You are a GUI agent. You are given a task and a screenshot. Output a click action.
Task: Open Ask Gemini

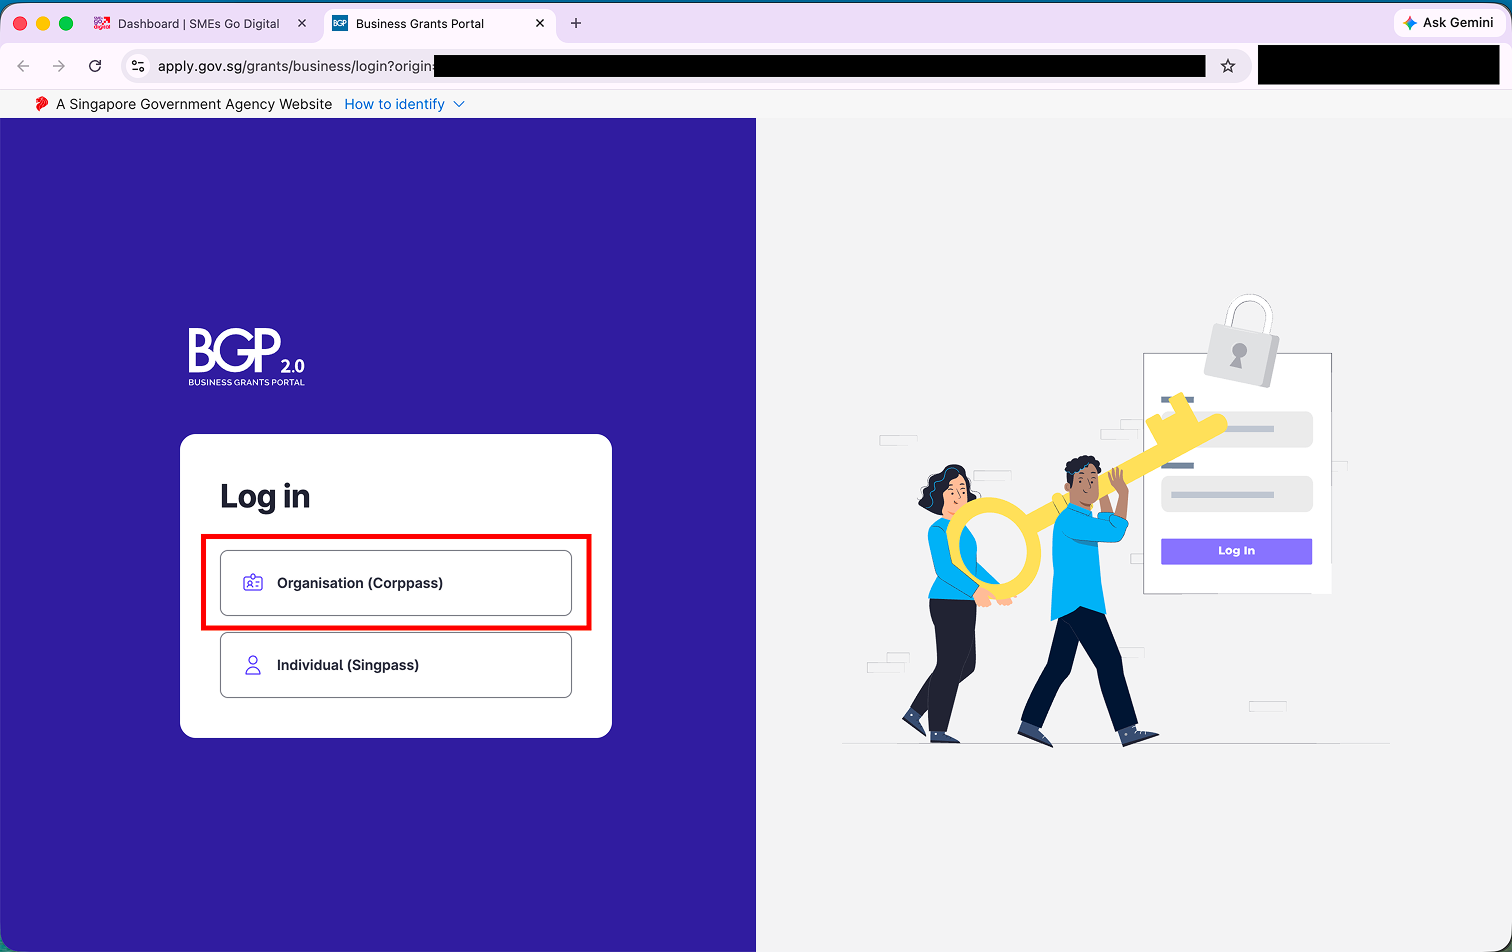[x=1449, y=22]
